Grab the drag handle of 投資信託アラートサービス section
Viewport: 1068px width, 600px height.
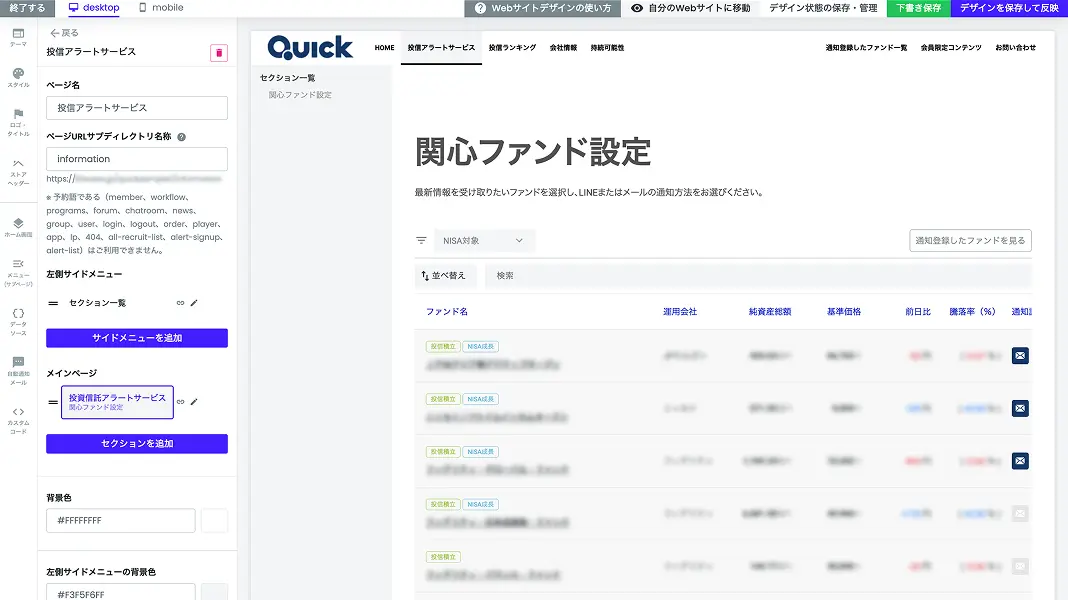coord(53,402)
